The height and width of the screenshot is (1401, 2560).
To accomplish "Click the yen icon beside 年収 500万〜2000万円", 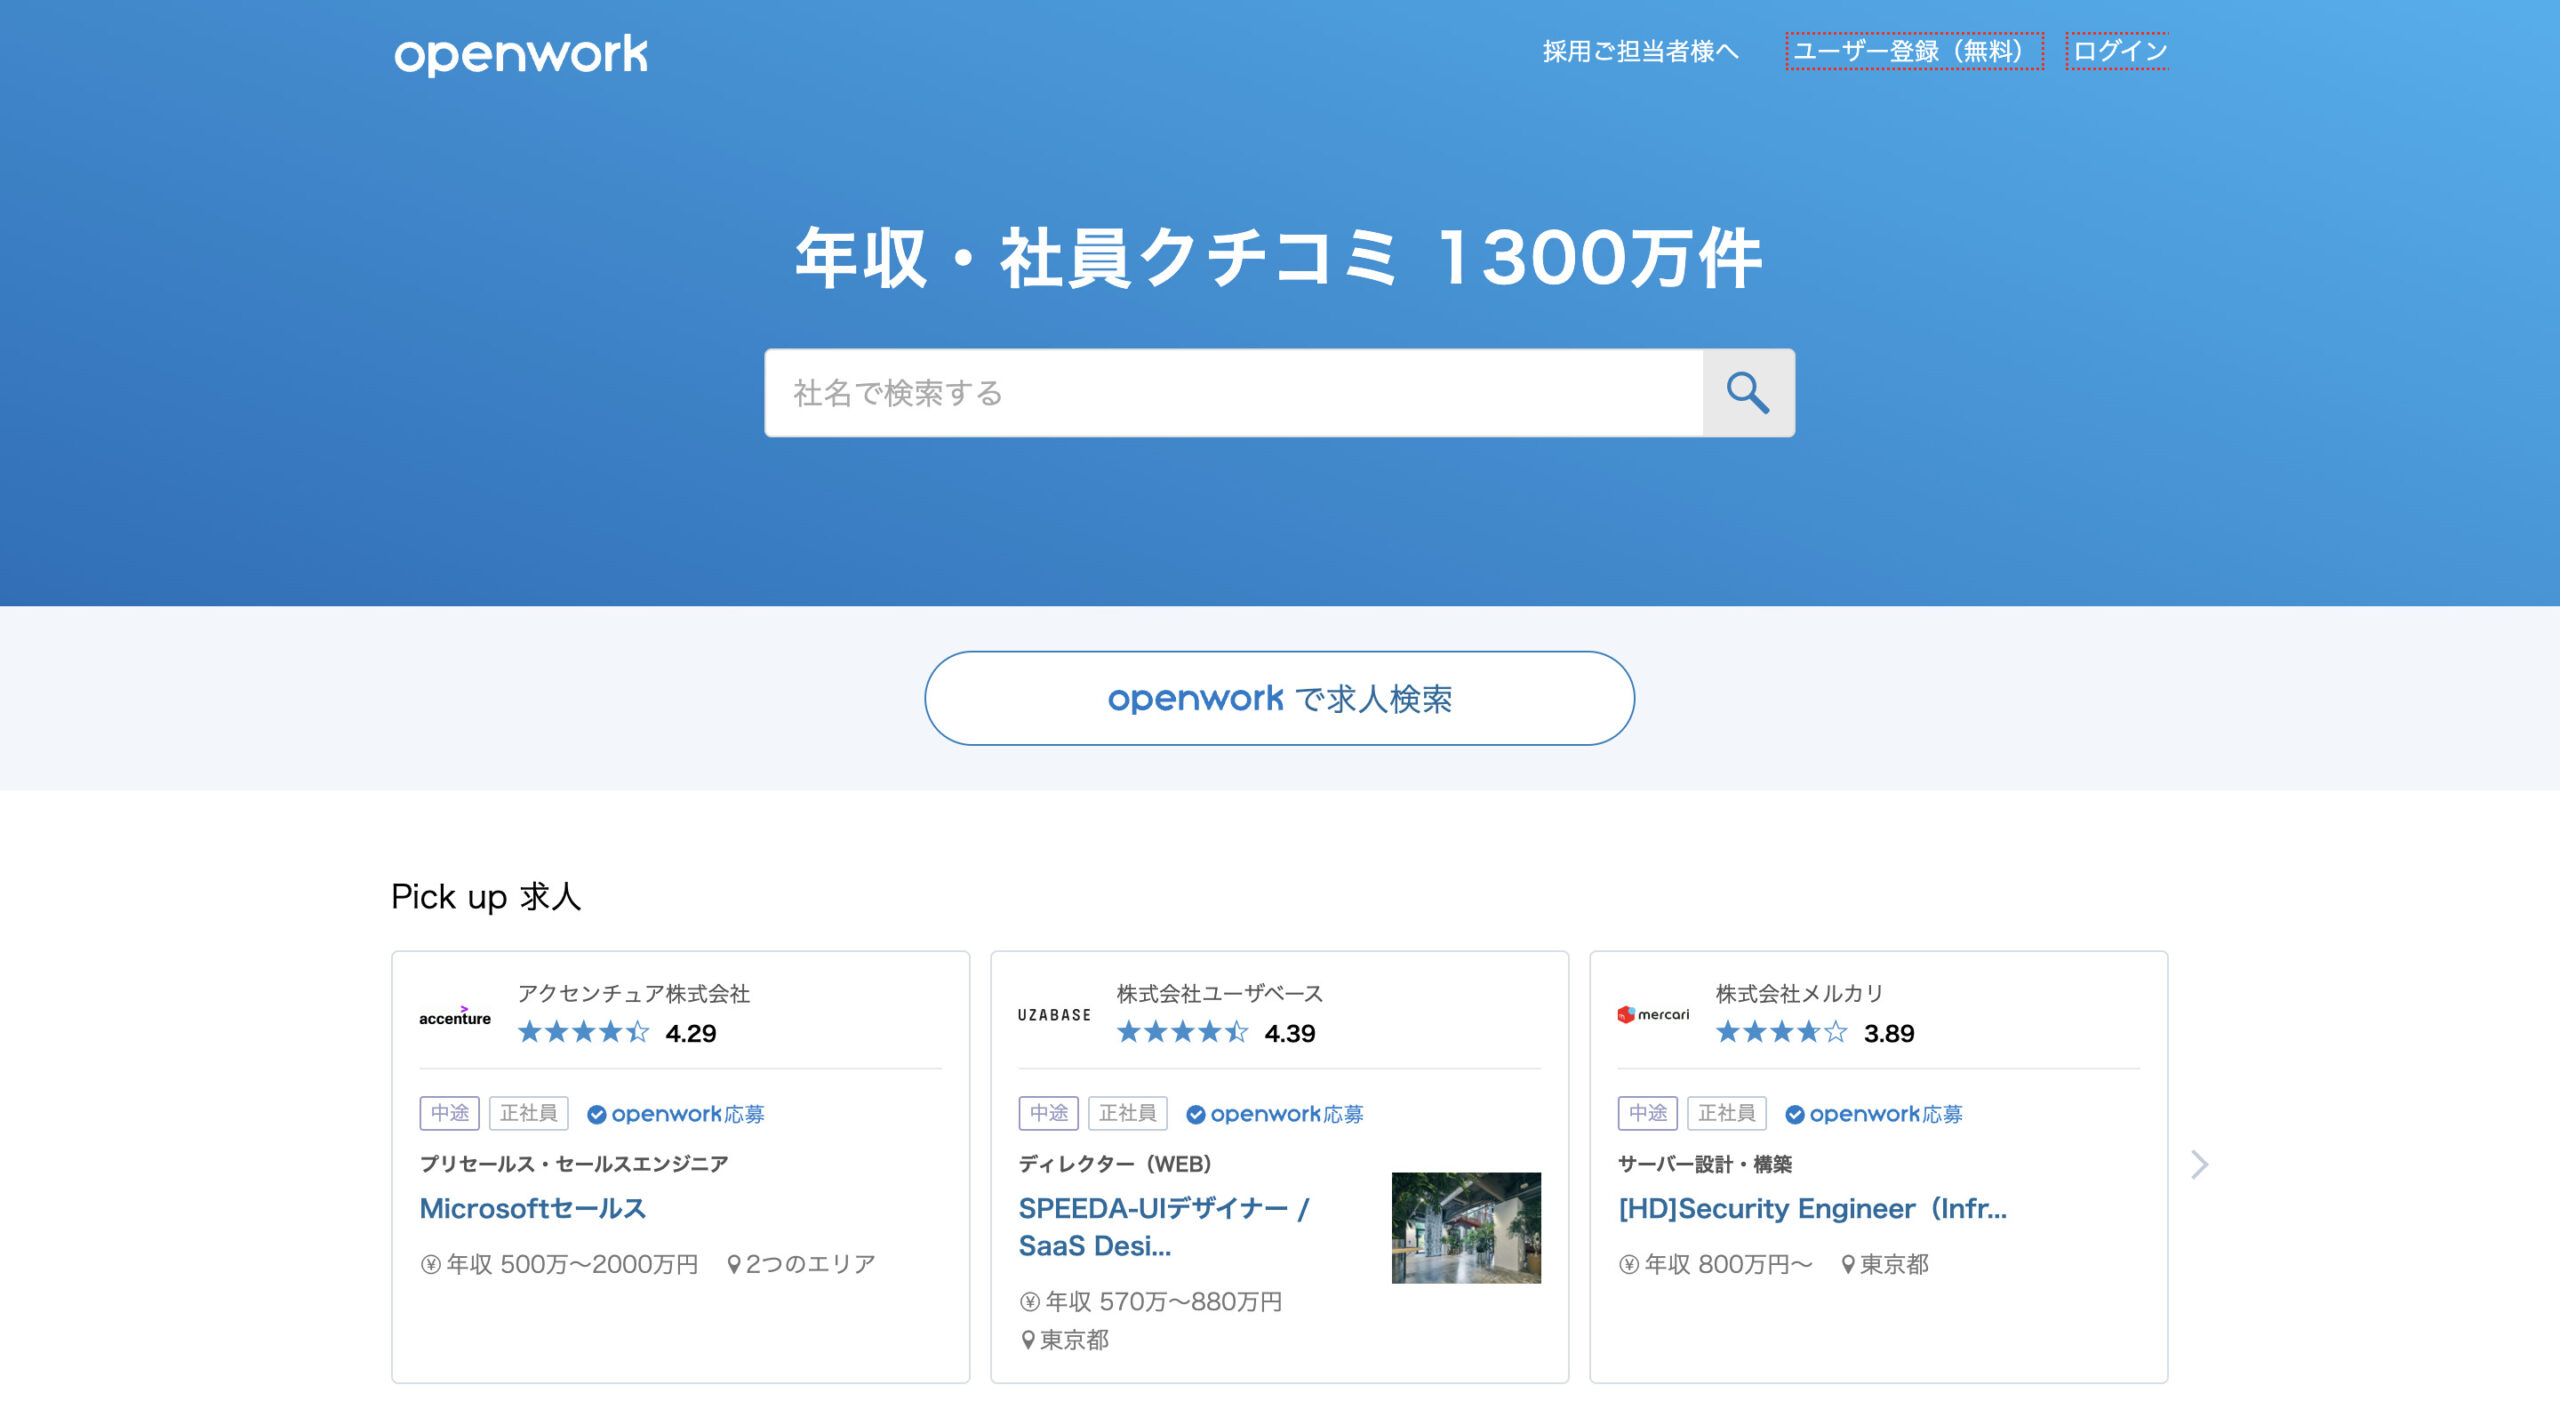I will point(431,1265).
